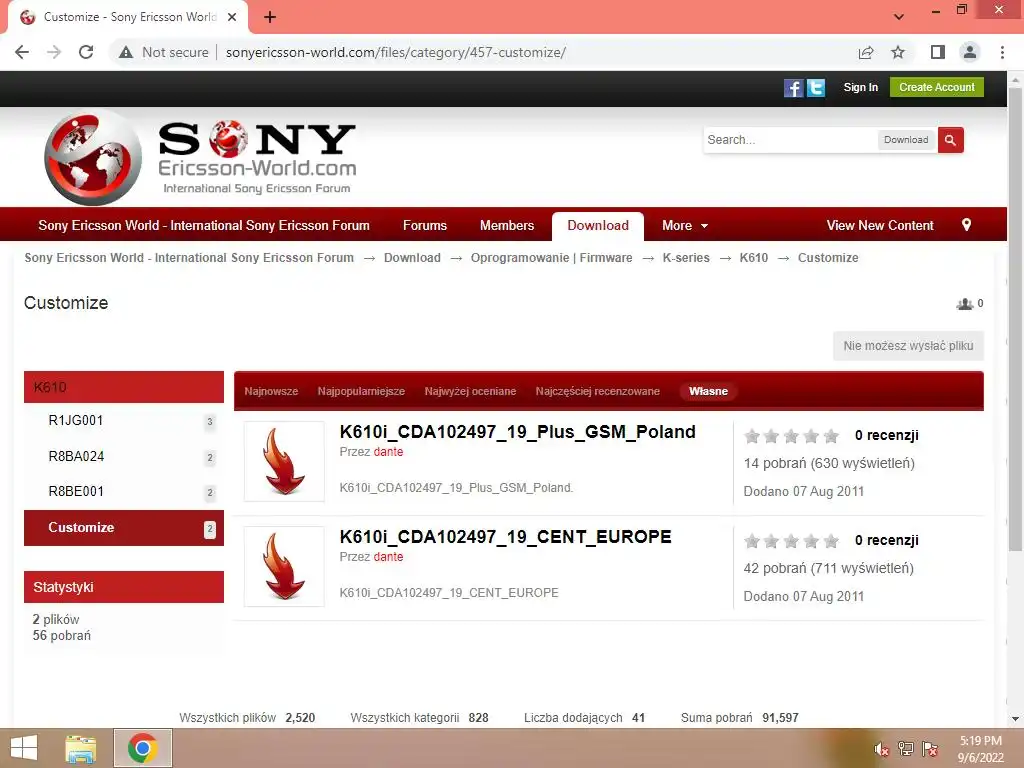Click the muted speaker tray icon

(882, 748)
